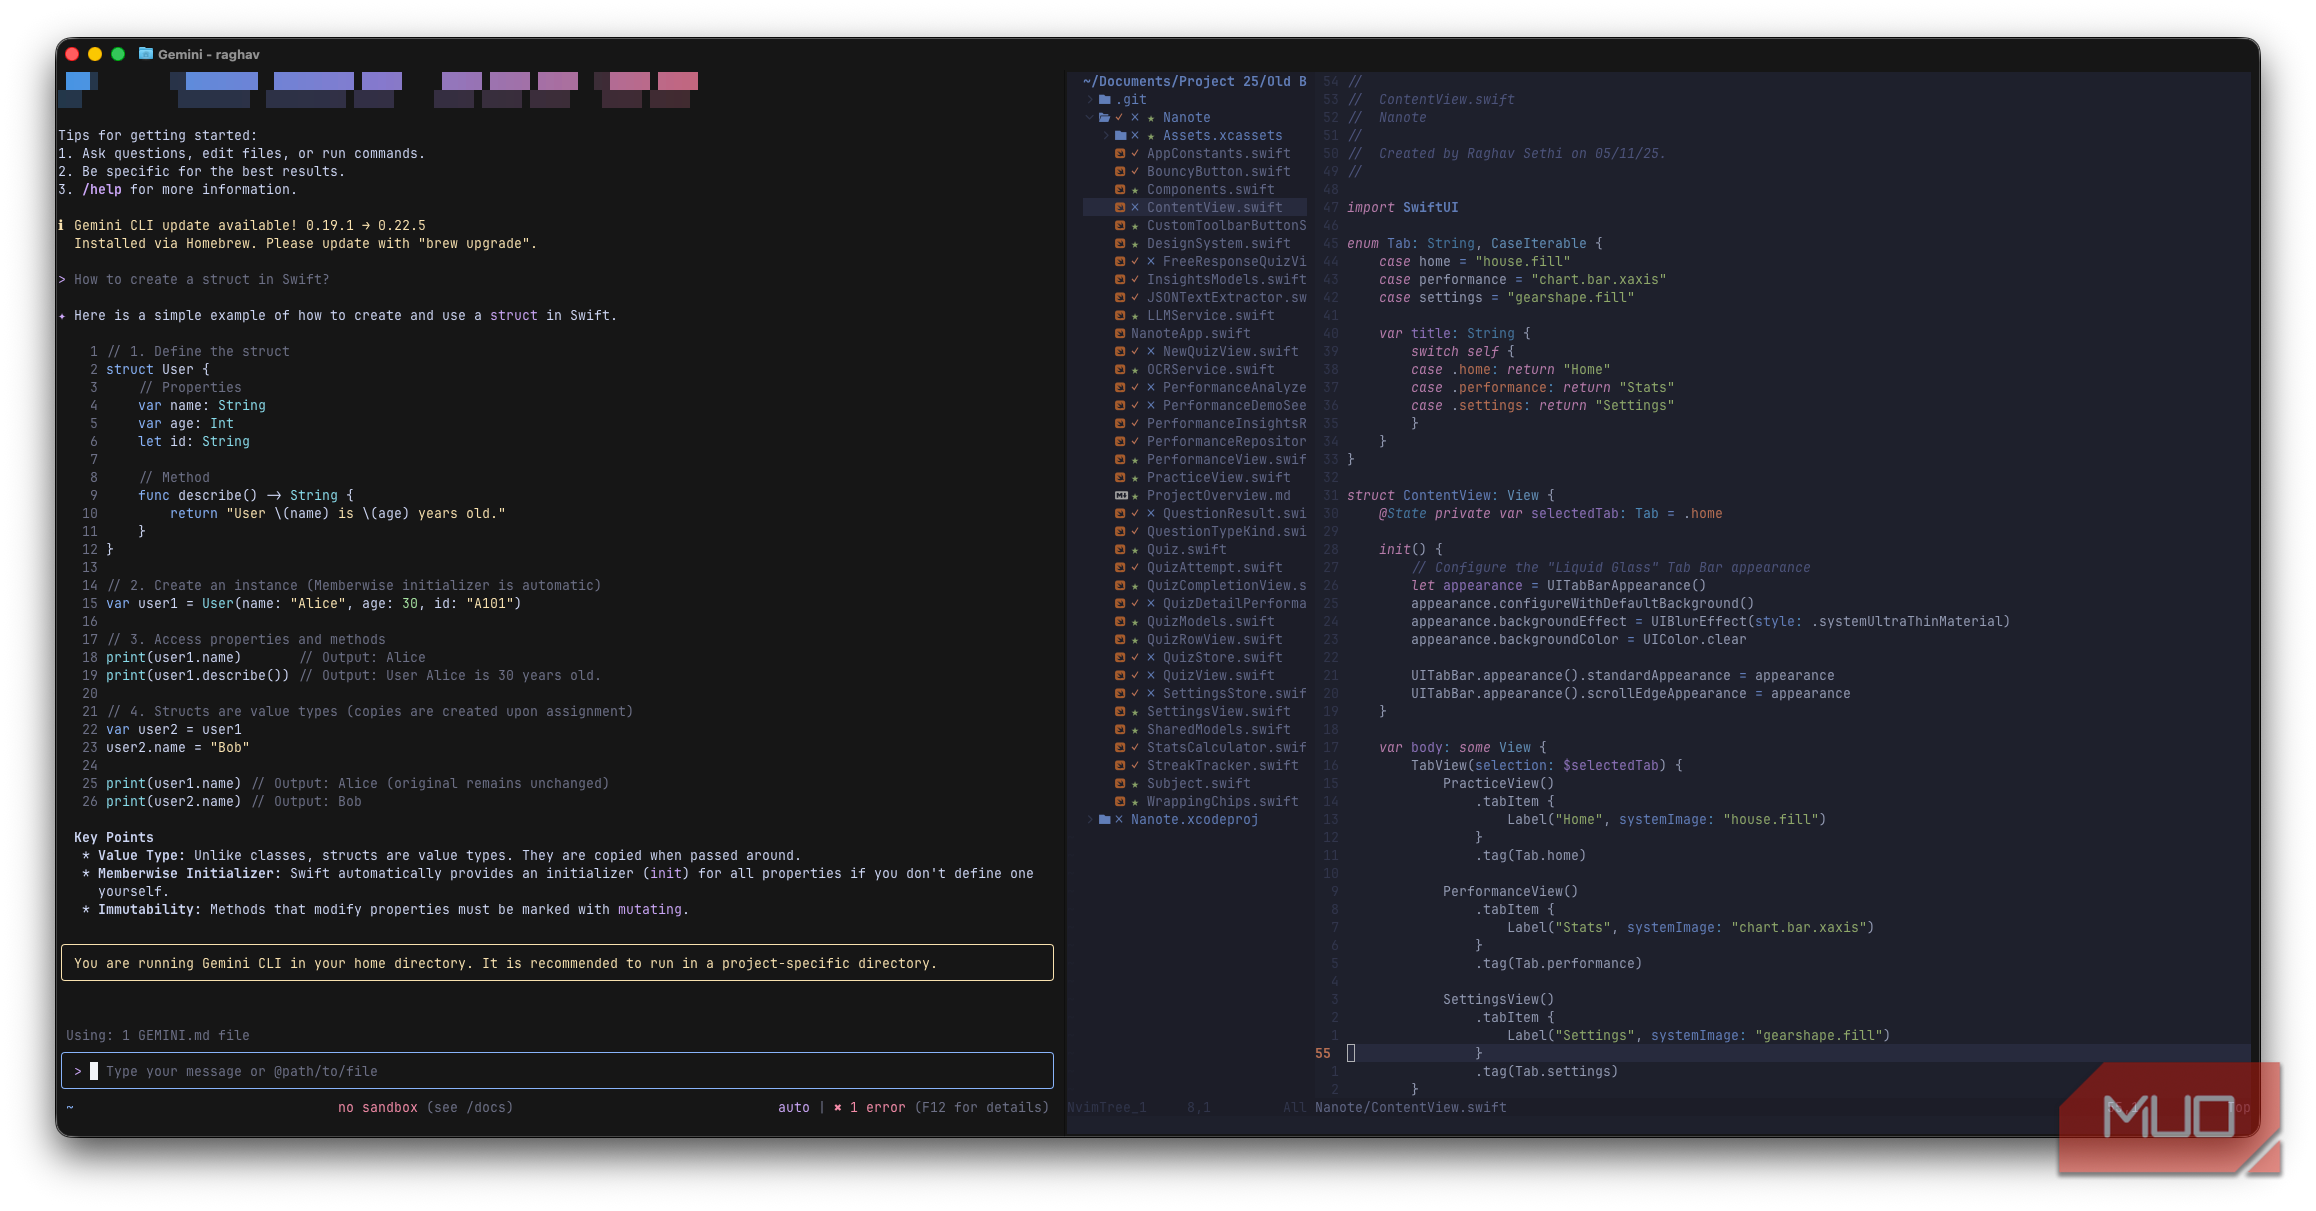2316x1211 pixels.
Task: Open DesignSystem.swift from the tree
Action: (1218, 244)
